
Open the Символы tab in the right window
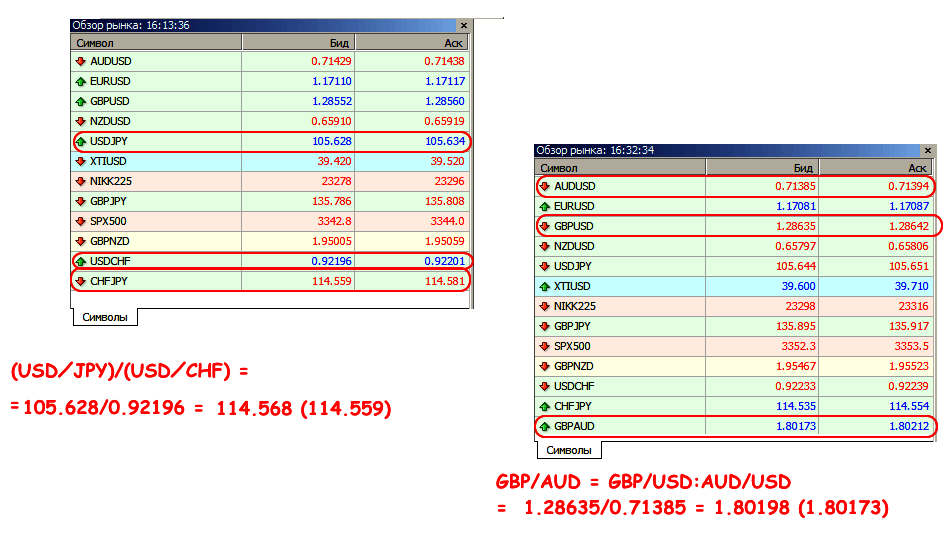[568, 451]
